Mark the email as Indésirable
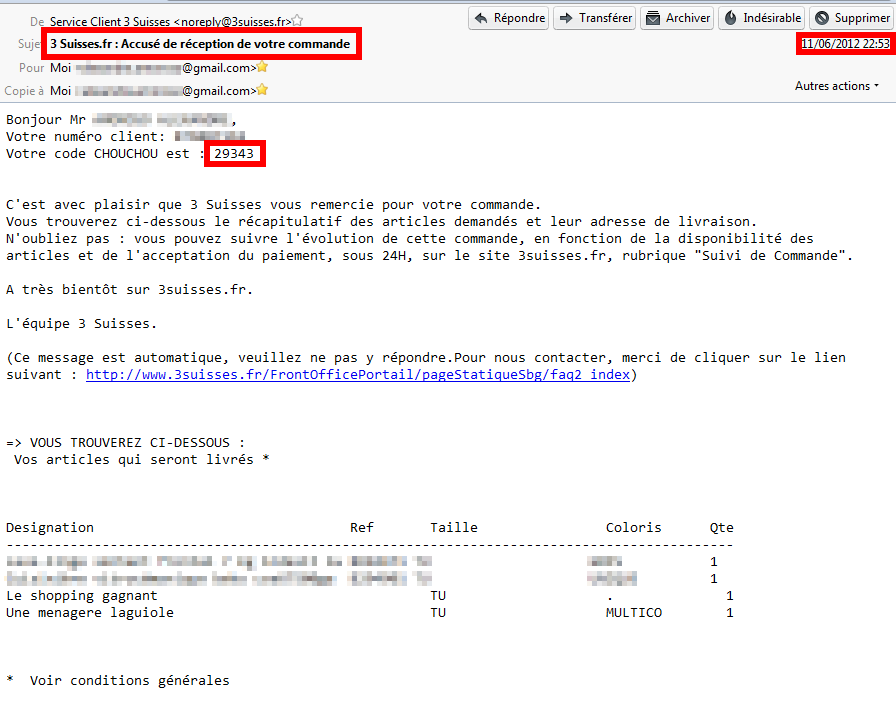The width and height of the screenshot is (896, 707). coord(762,18)
